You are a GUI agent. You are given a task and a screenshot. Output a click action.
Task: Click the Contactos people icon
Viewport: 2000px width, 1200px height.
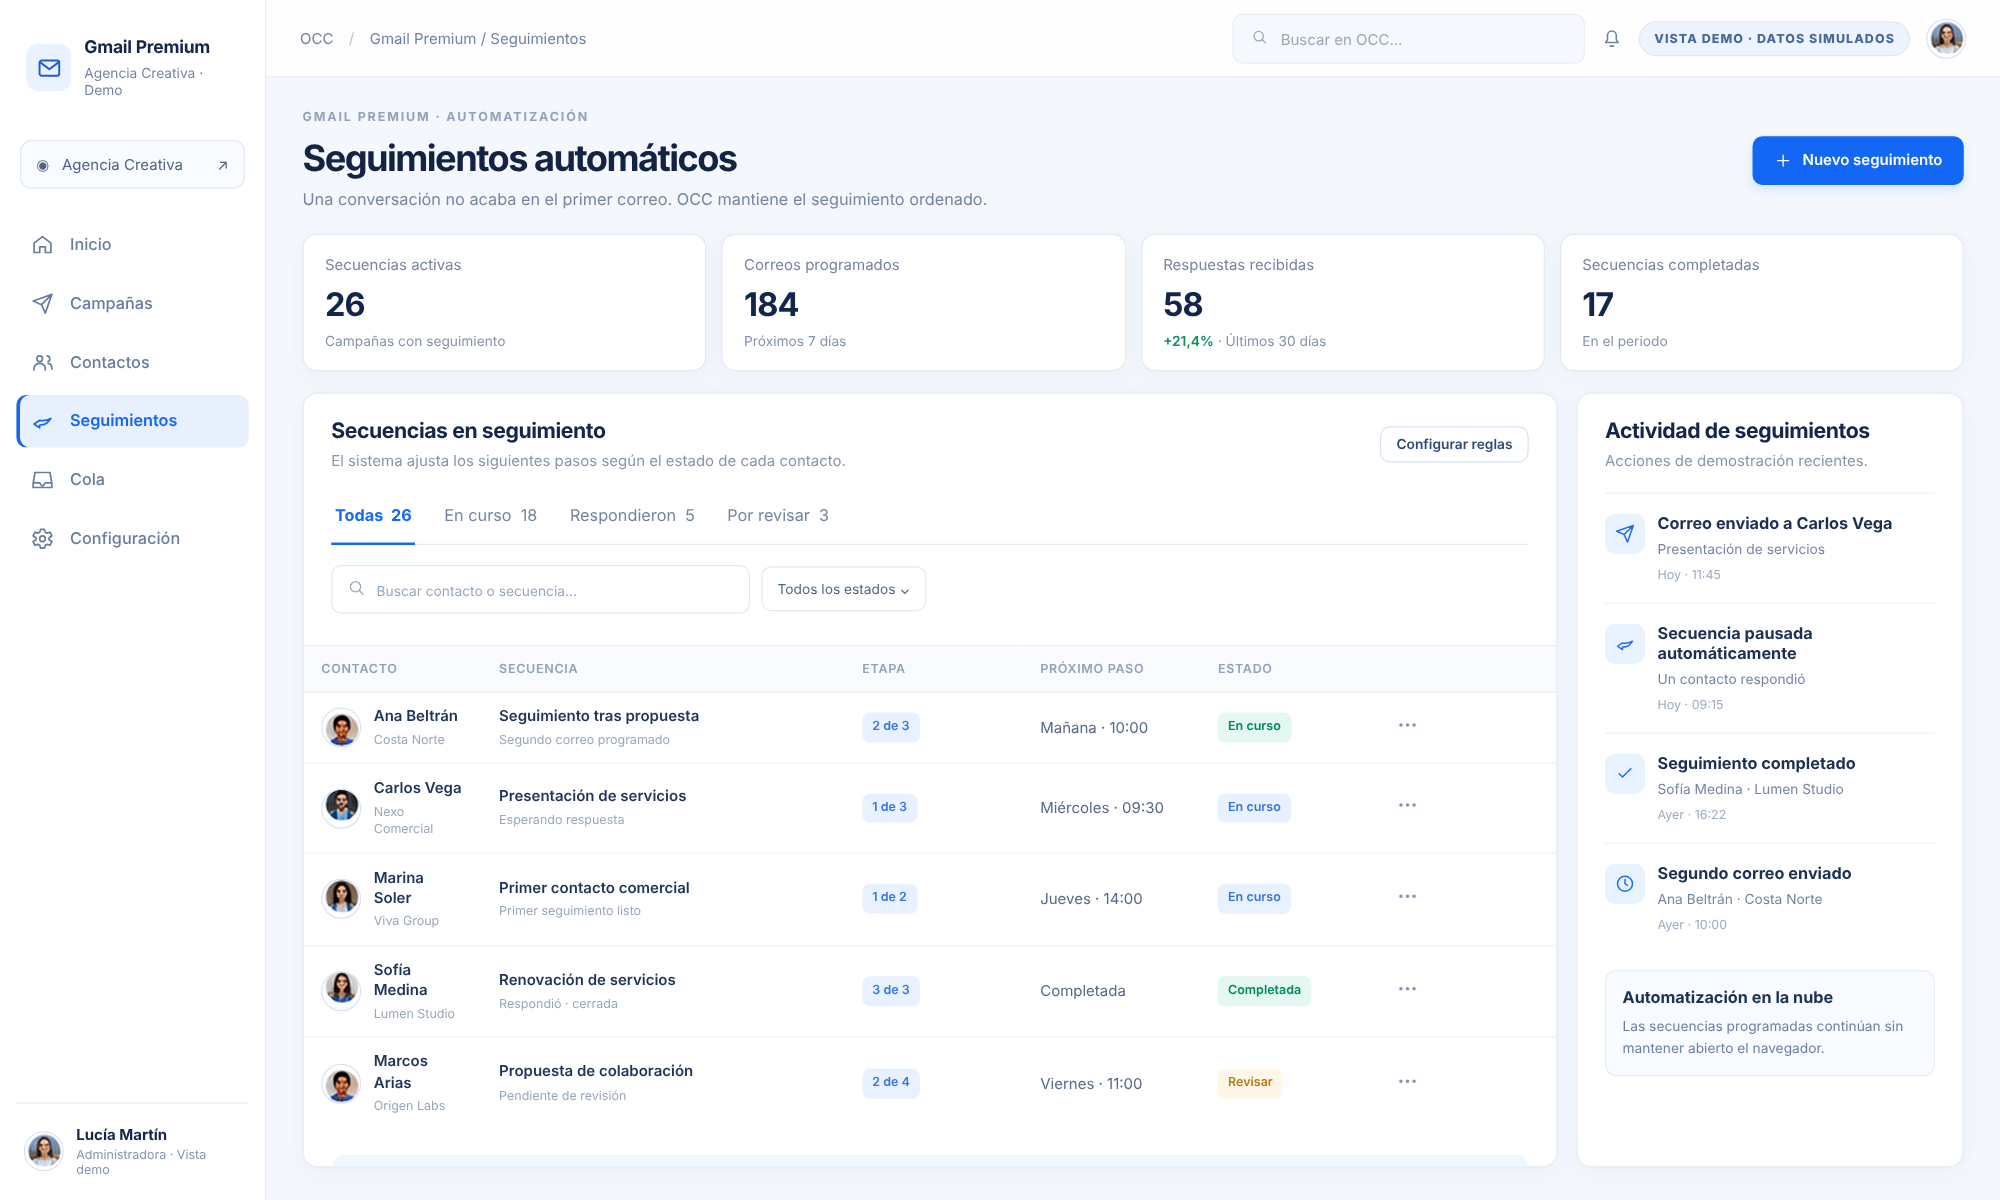pyautogui.click(x=42, y=363)
